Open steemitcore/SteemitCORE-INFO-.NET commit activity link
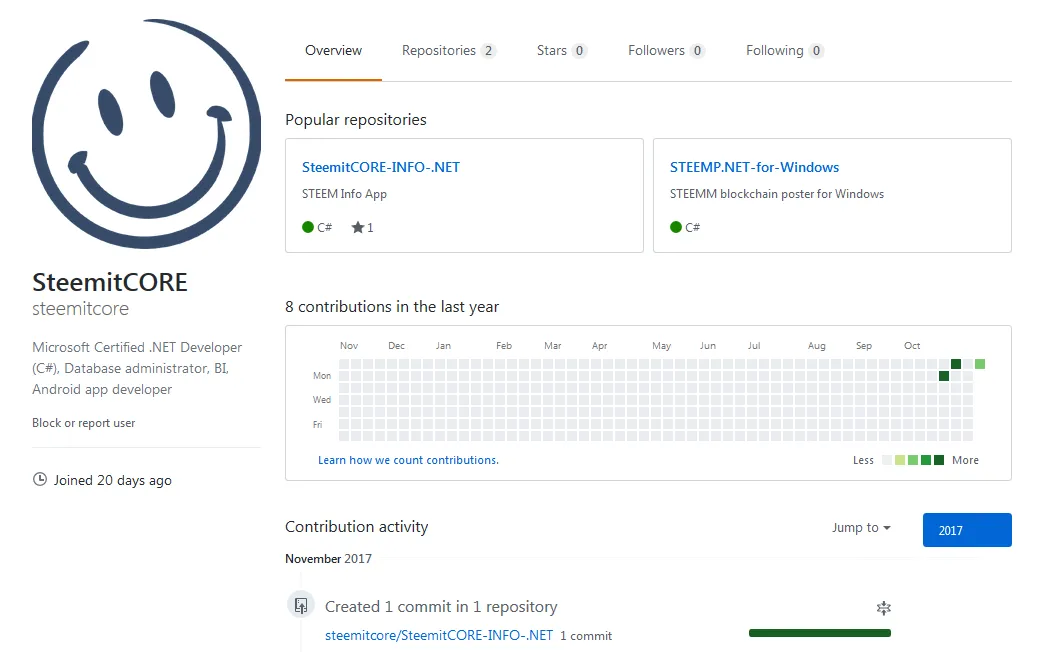1063x652 pixels. pos(439,636)
